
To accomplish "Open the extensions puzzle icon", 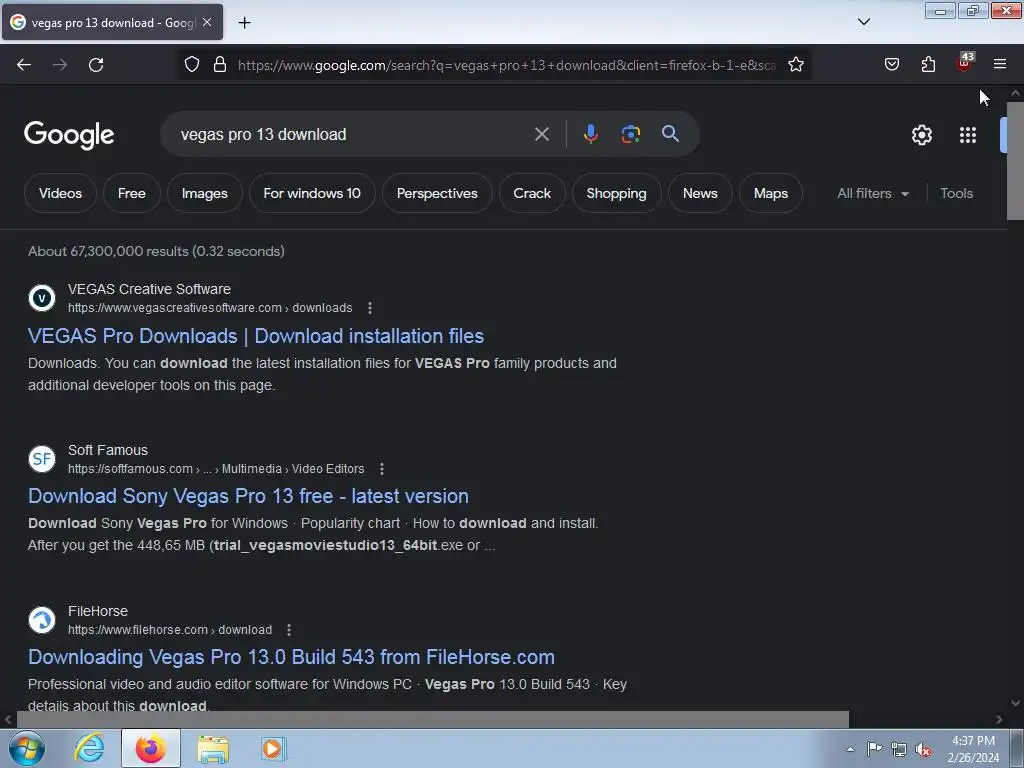I will [928, 65].
